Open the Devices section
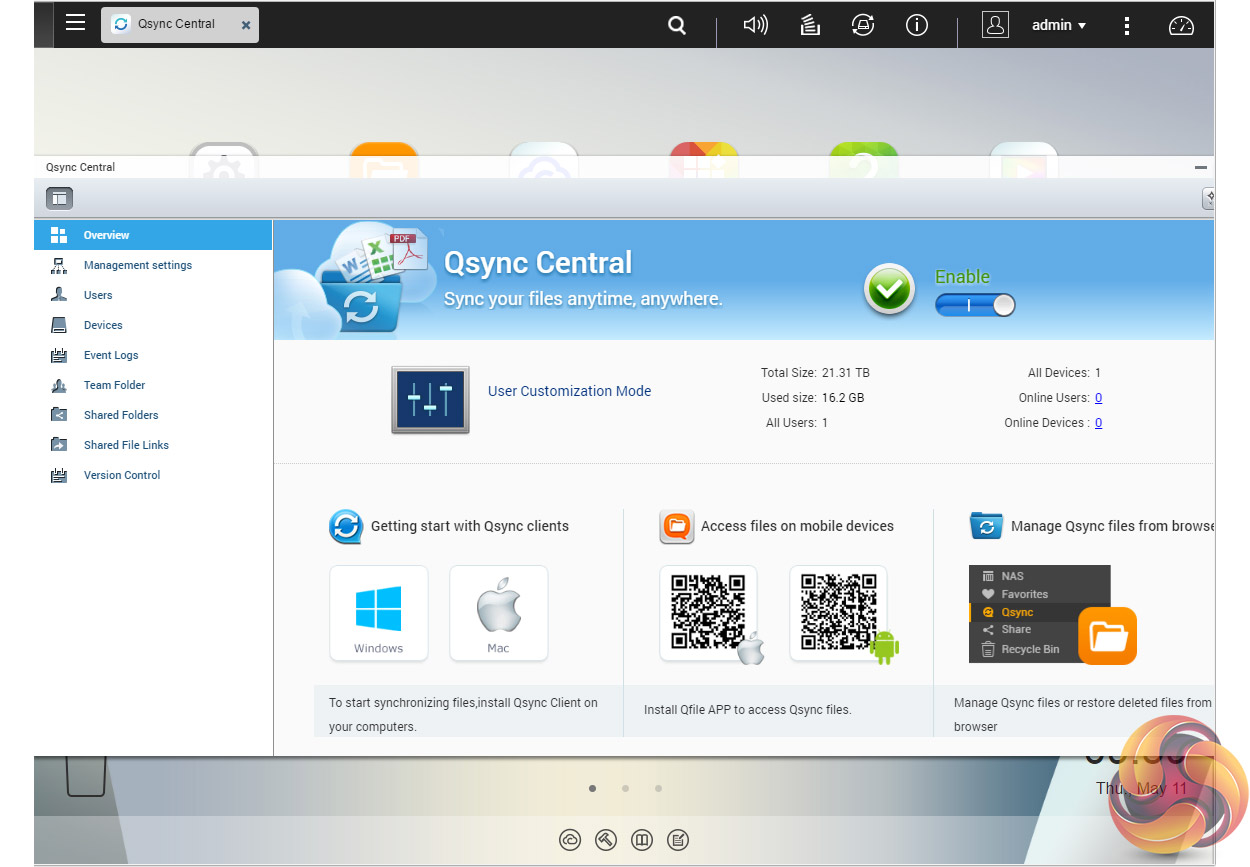 tap(153, 325)
